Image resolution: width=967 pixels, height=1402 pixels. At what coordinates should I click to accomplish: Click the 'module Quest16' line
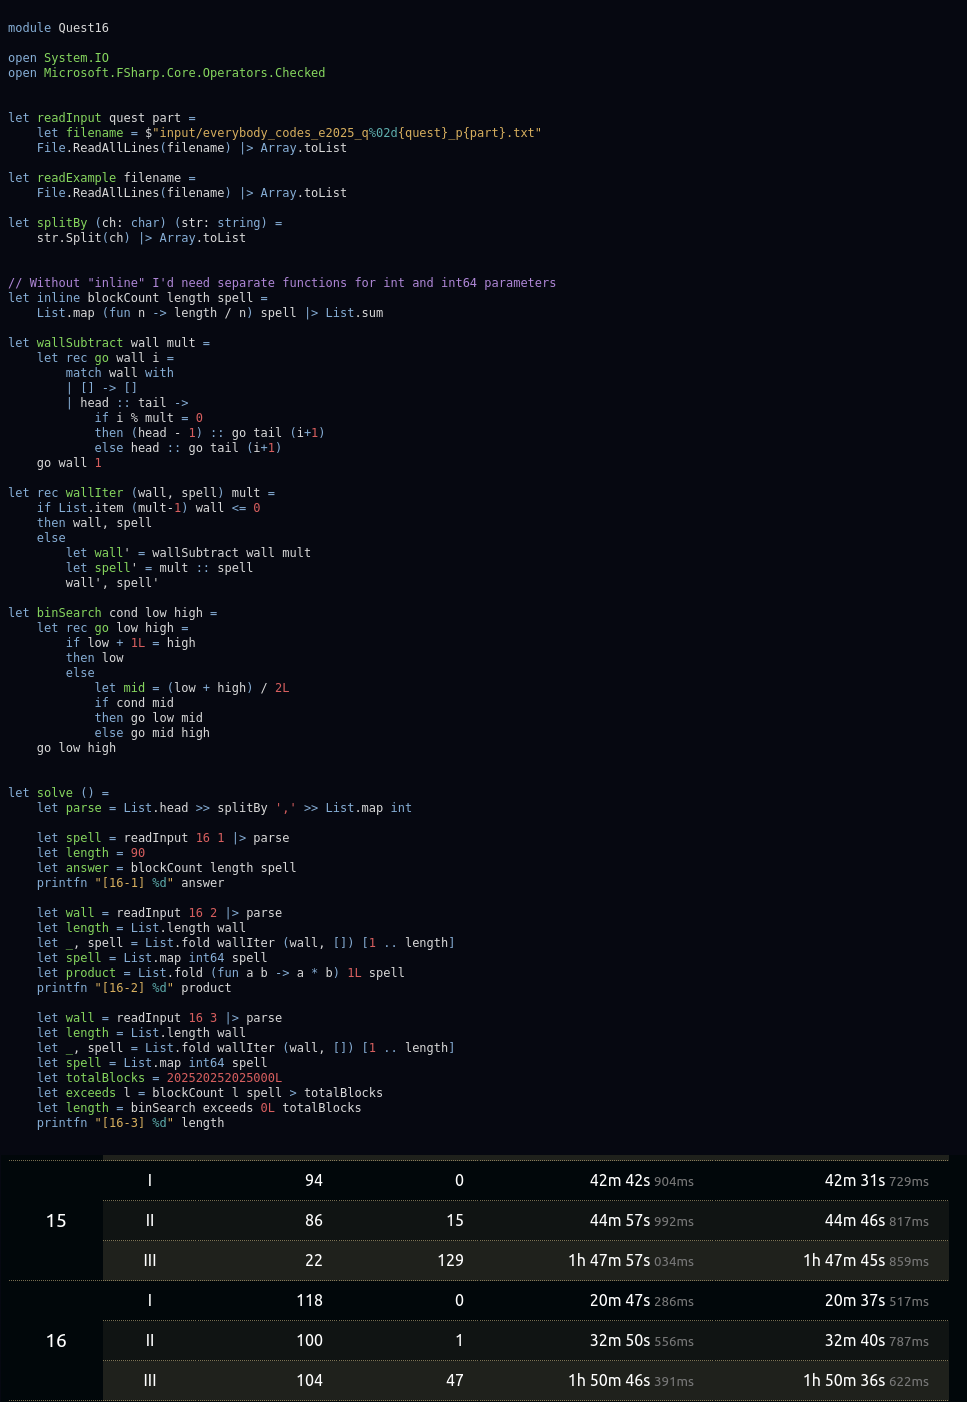[x=58, y=28]
